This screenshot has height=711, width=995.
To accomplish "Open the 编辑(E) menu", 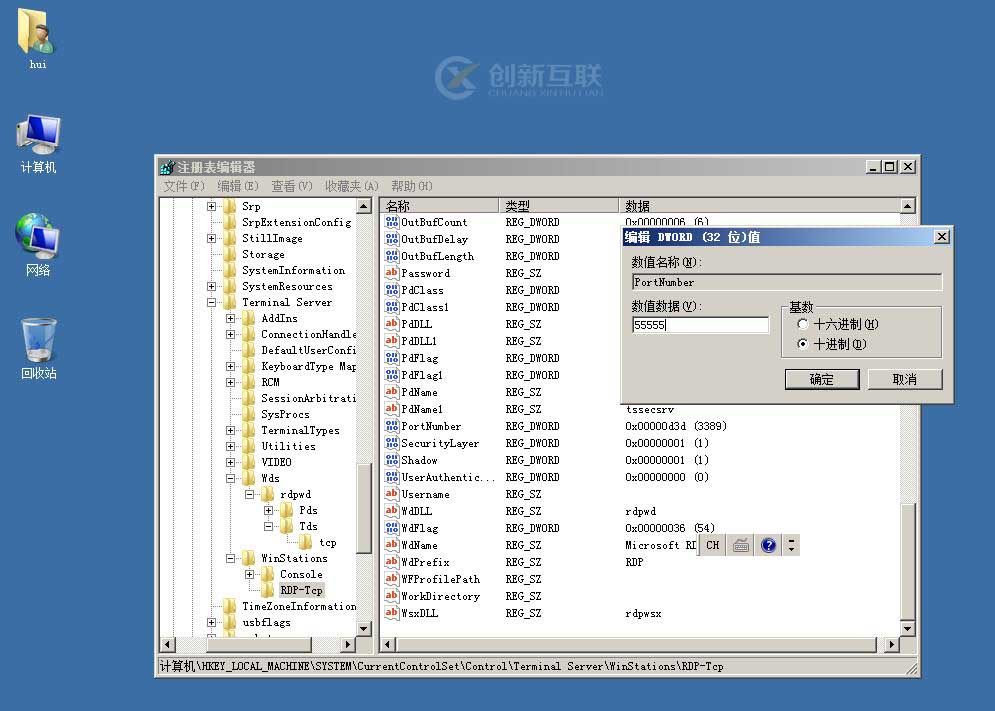I will click(238, 186).
